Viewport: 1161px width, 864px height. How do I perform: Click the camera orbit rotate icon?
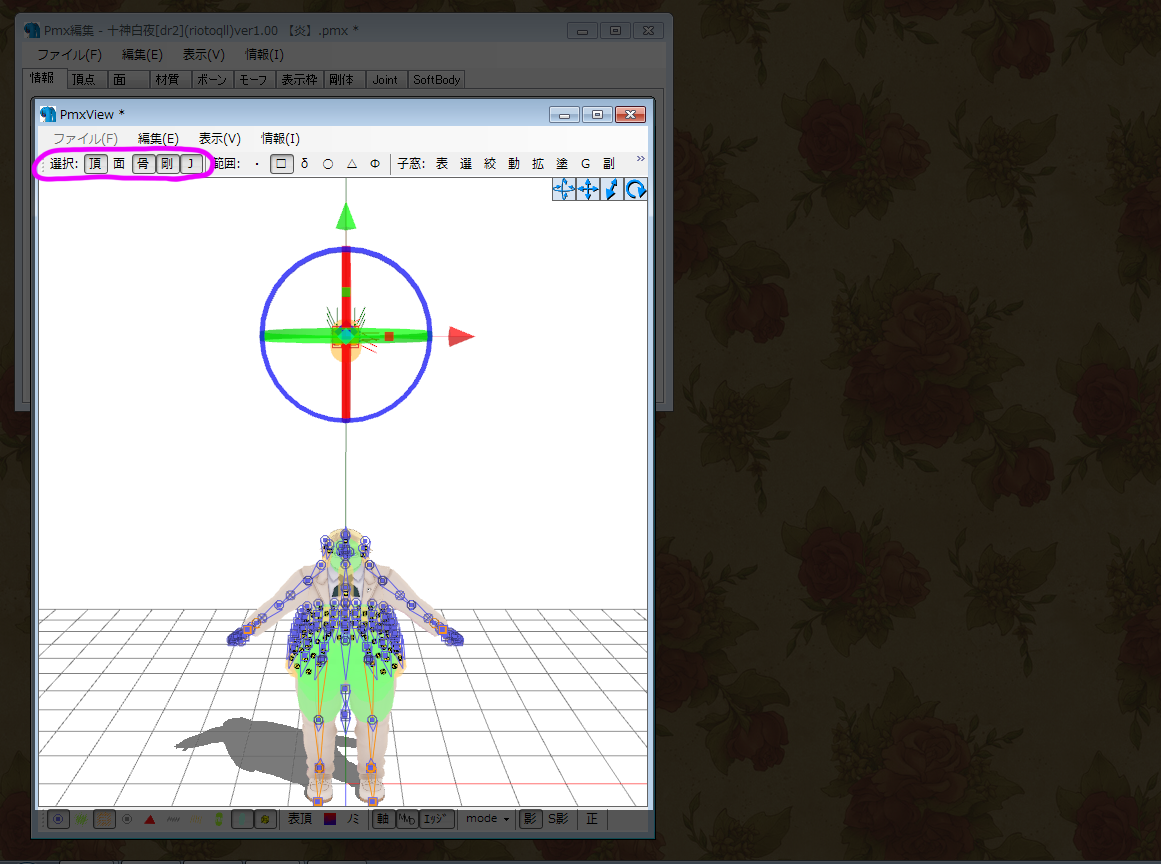tap(564, 190)
